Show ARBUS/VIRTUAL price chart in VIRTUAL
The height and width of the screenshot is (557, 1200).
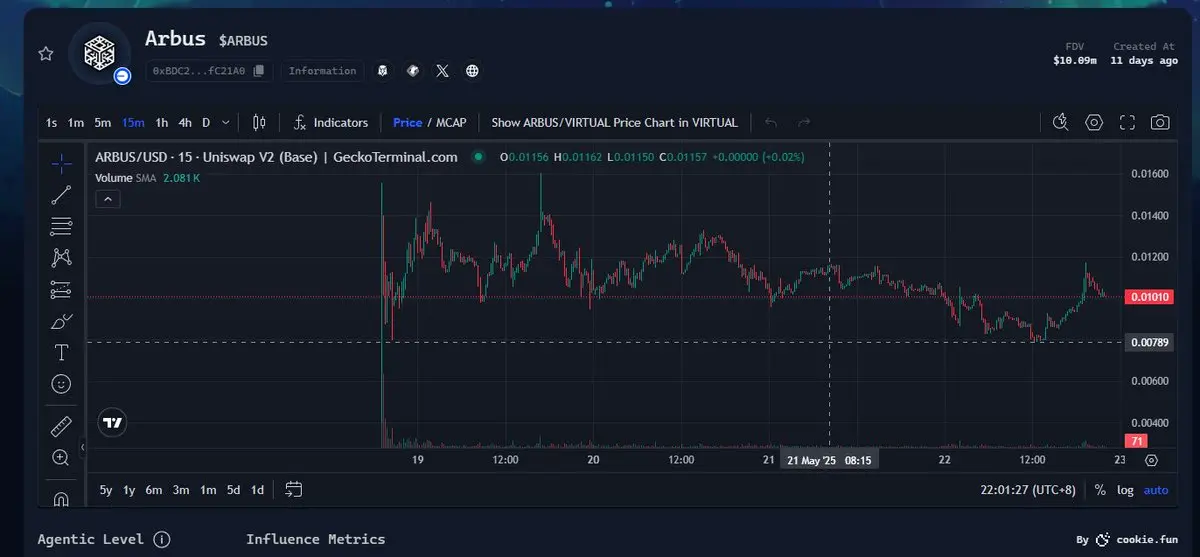coord(614,123)
